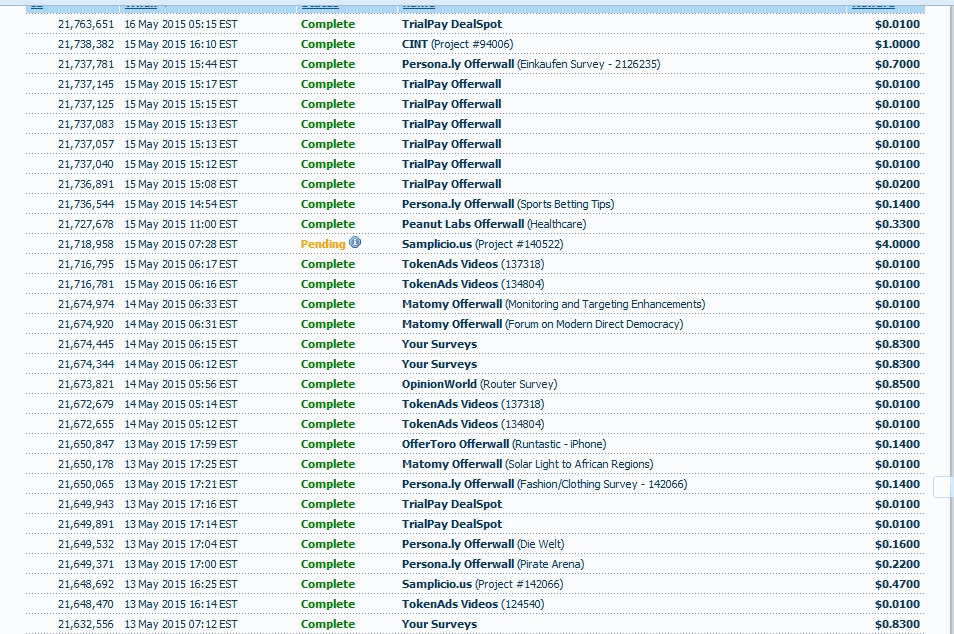Select the $0.3300 reward amount

click(897, 225)
